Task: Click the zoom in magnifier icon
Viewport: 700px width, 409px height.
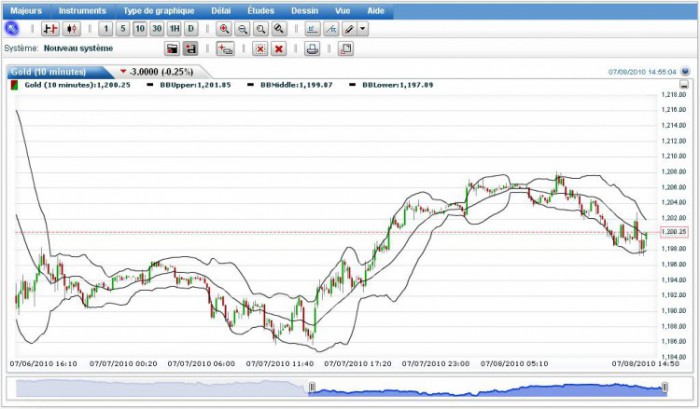Action: (x=224, y=29)
